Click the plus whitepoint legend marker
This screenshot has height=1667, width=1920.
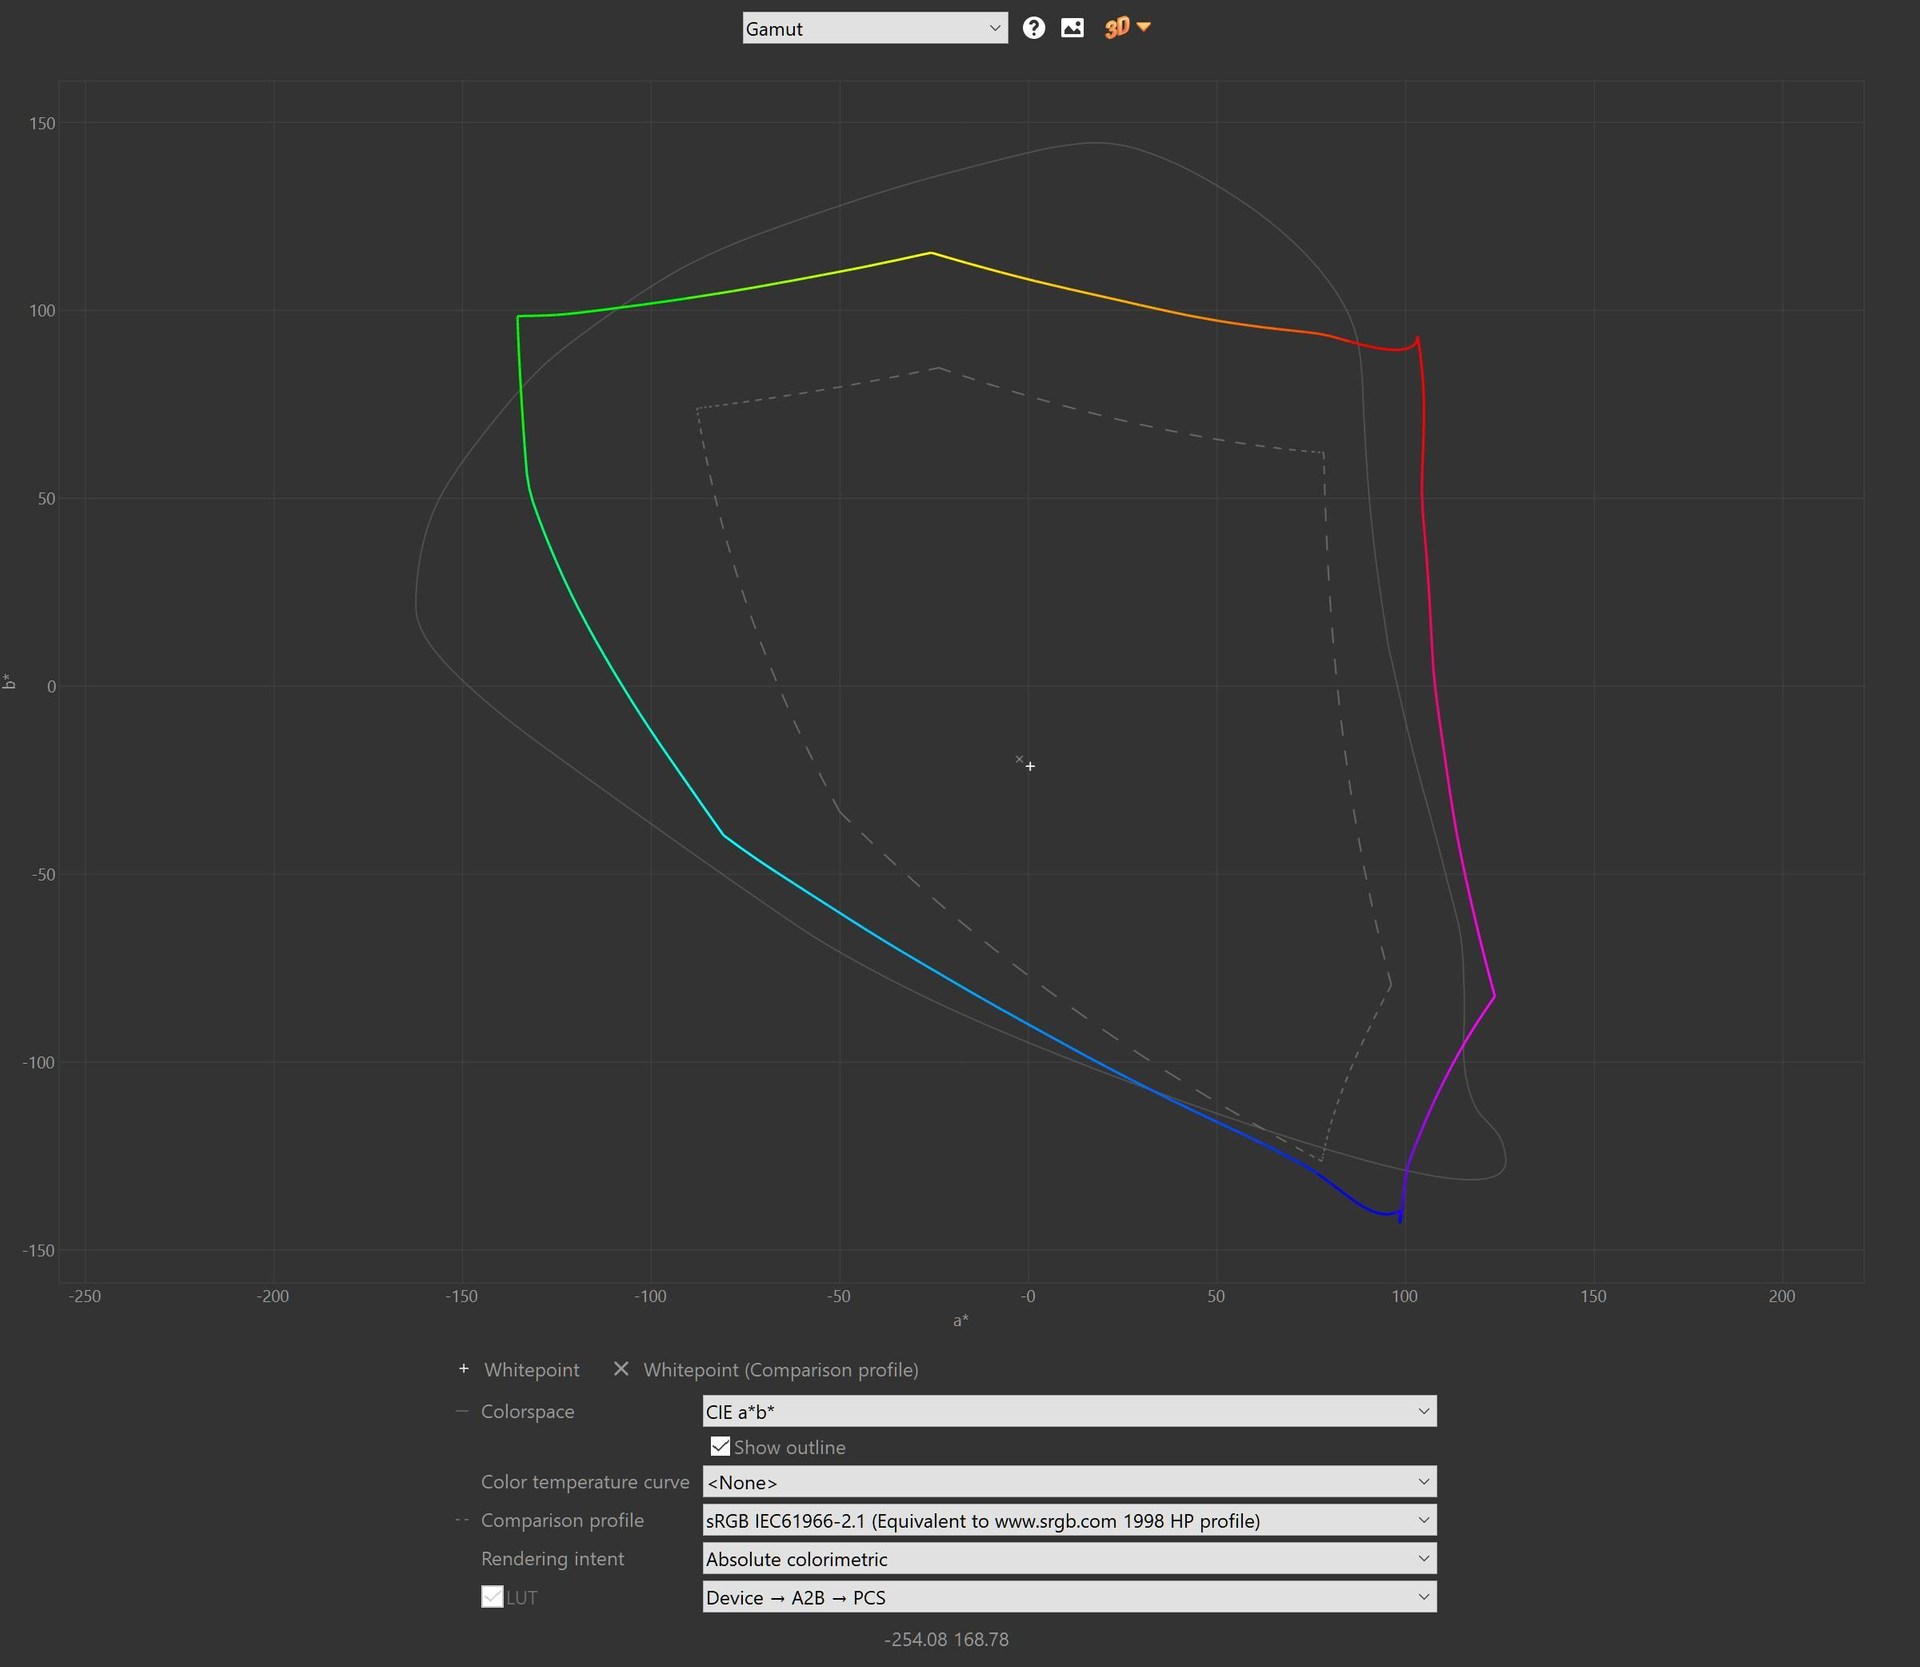pyautogui.click(x=464, y=1368)
